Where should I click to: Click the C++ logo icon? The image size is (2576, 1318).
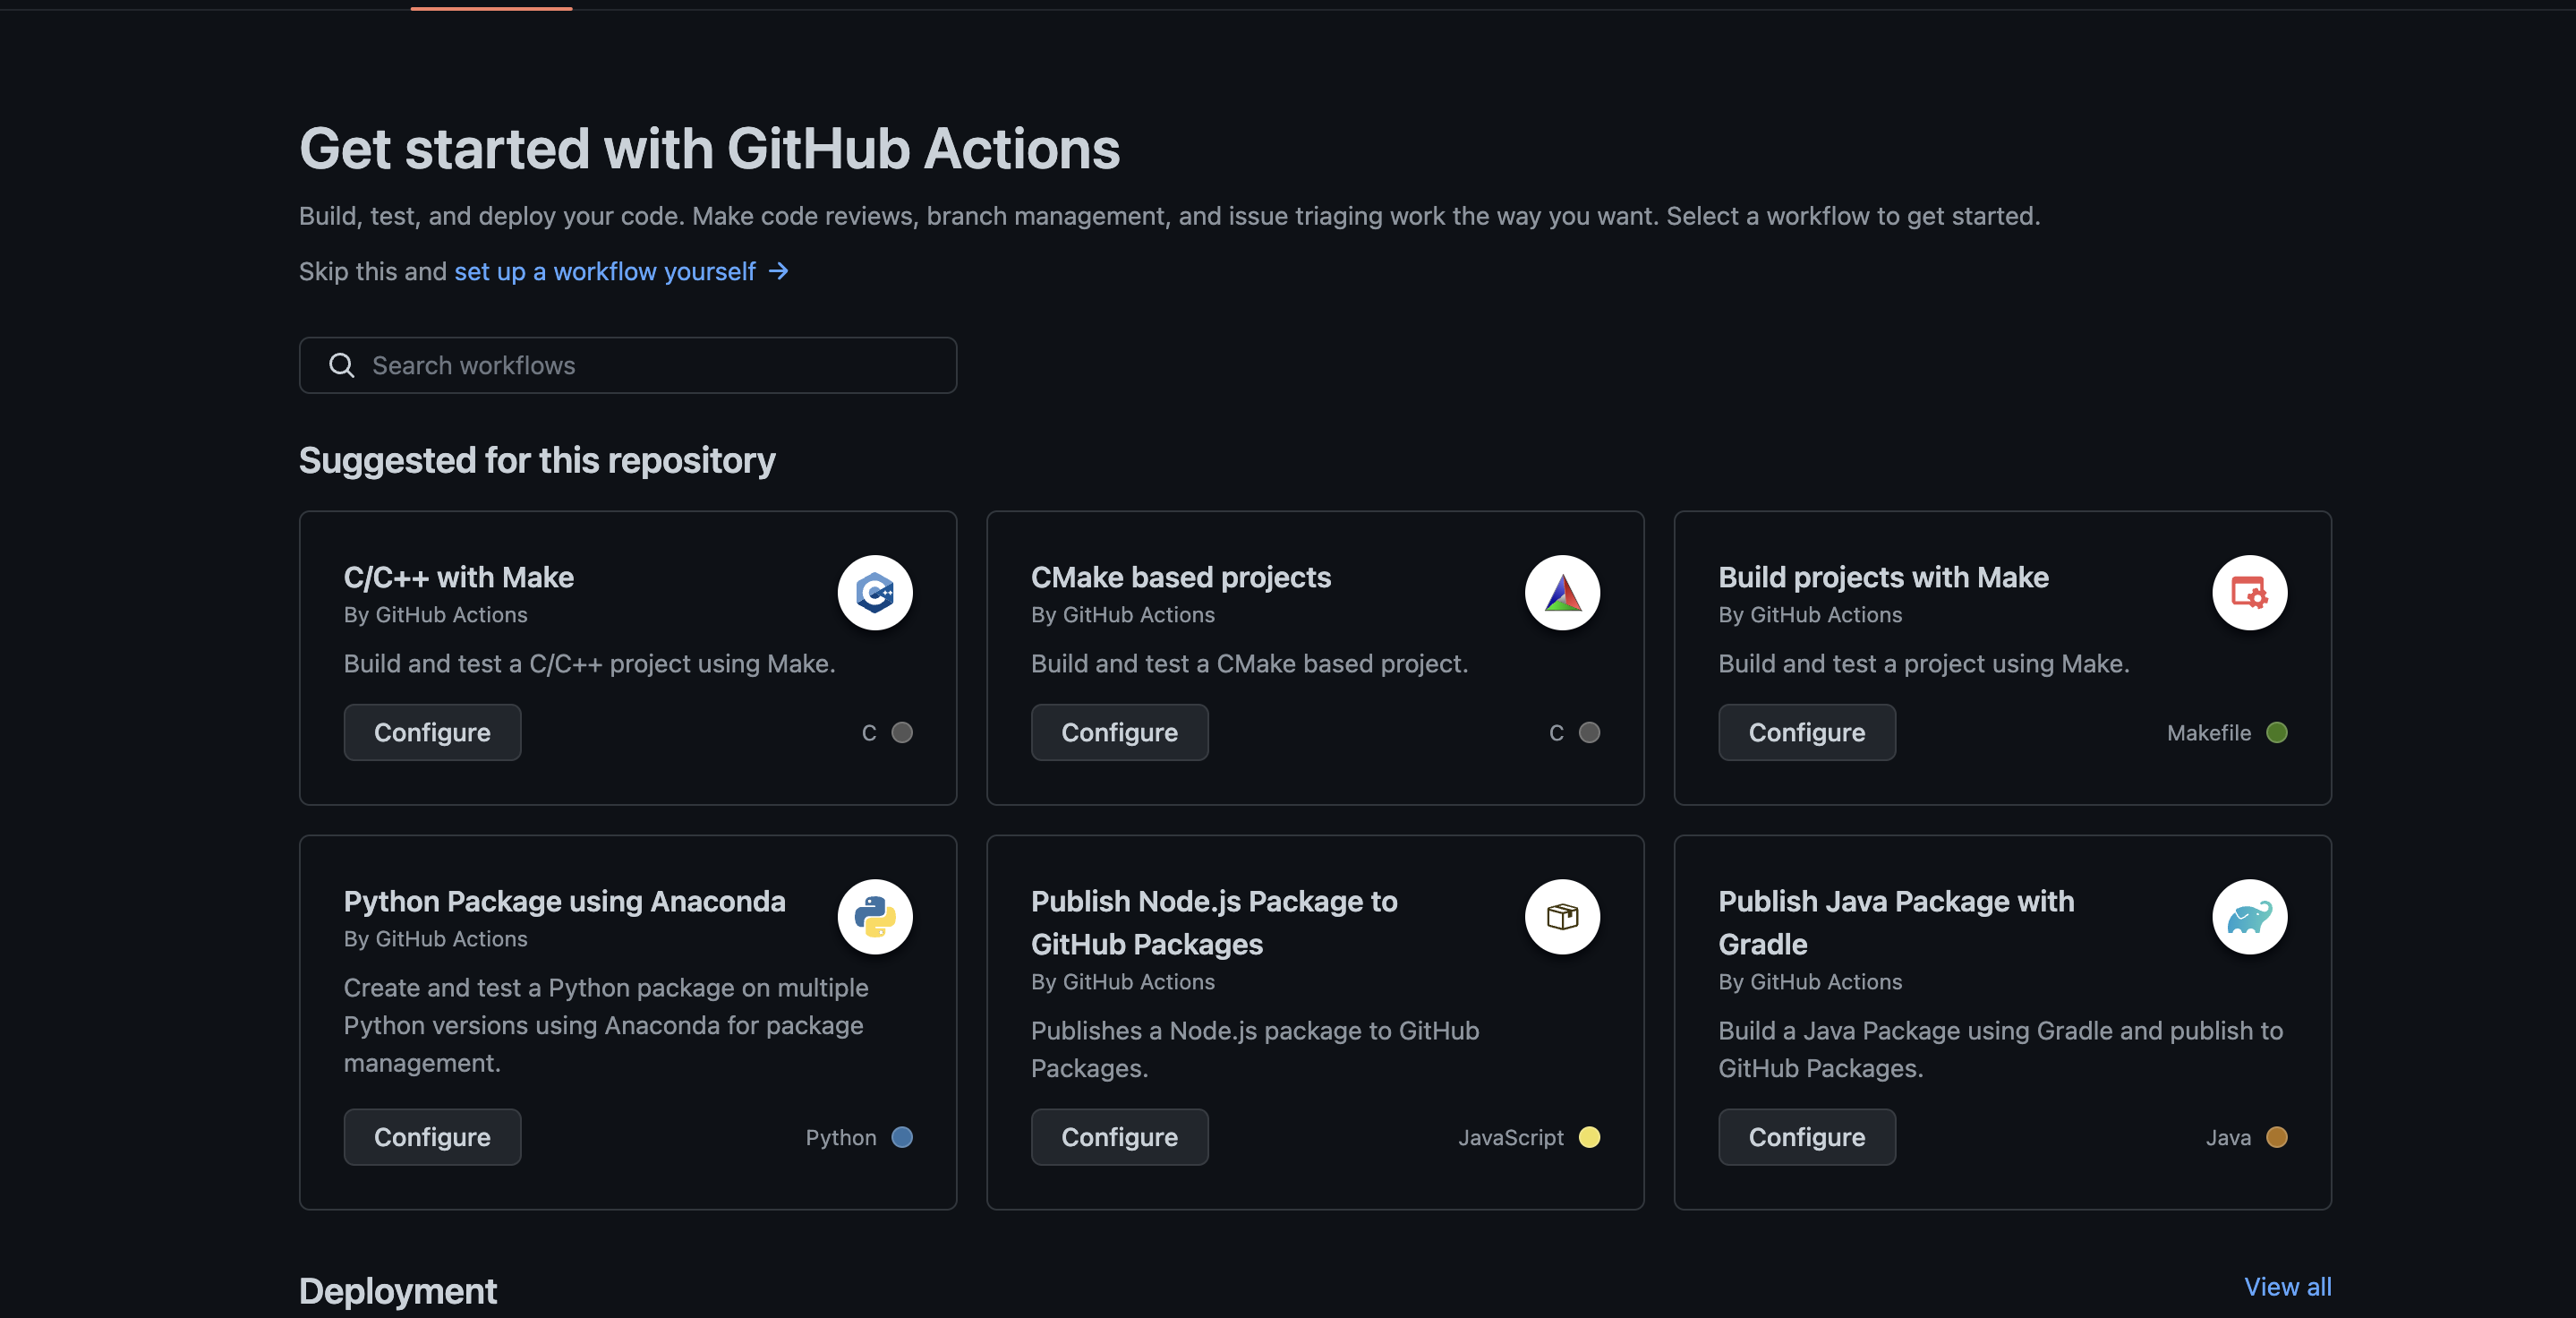[x=874, y=593]
